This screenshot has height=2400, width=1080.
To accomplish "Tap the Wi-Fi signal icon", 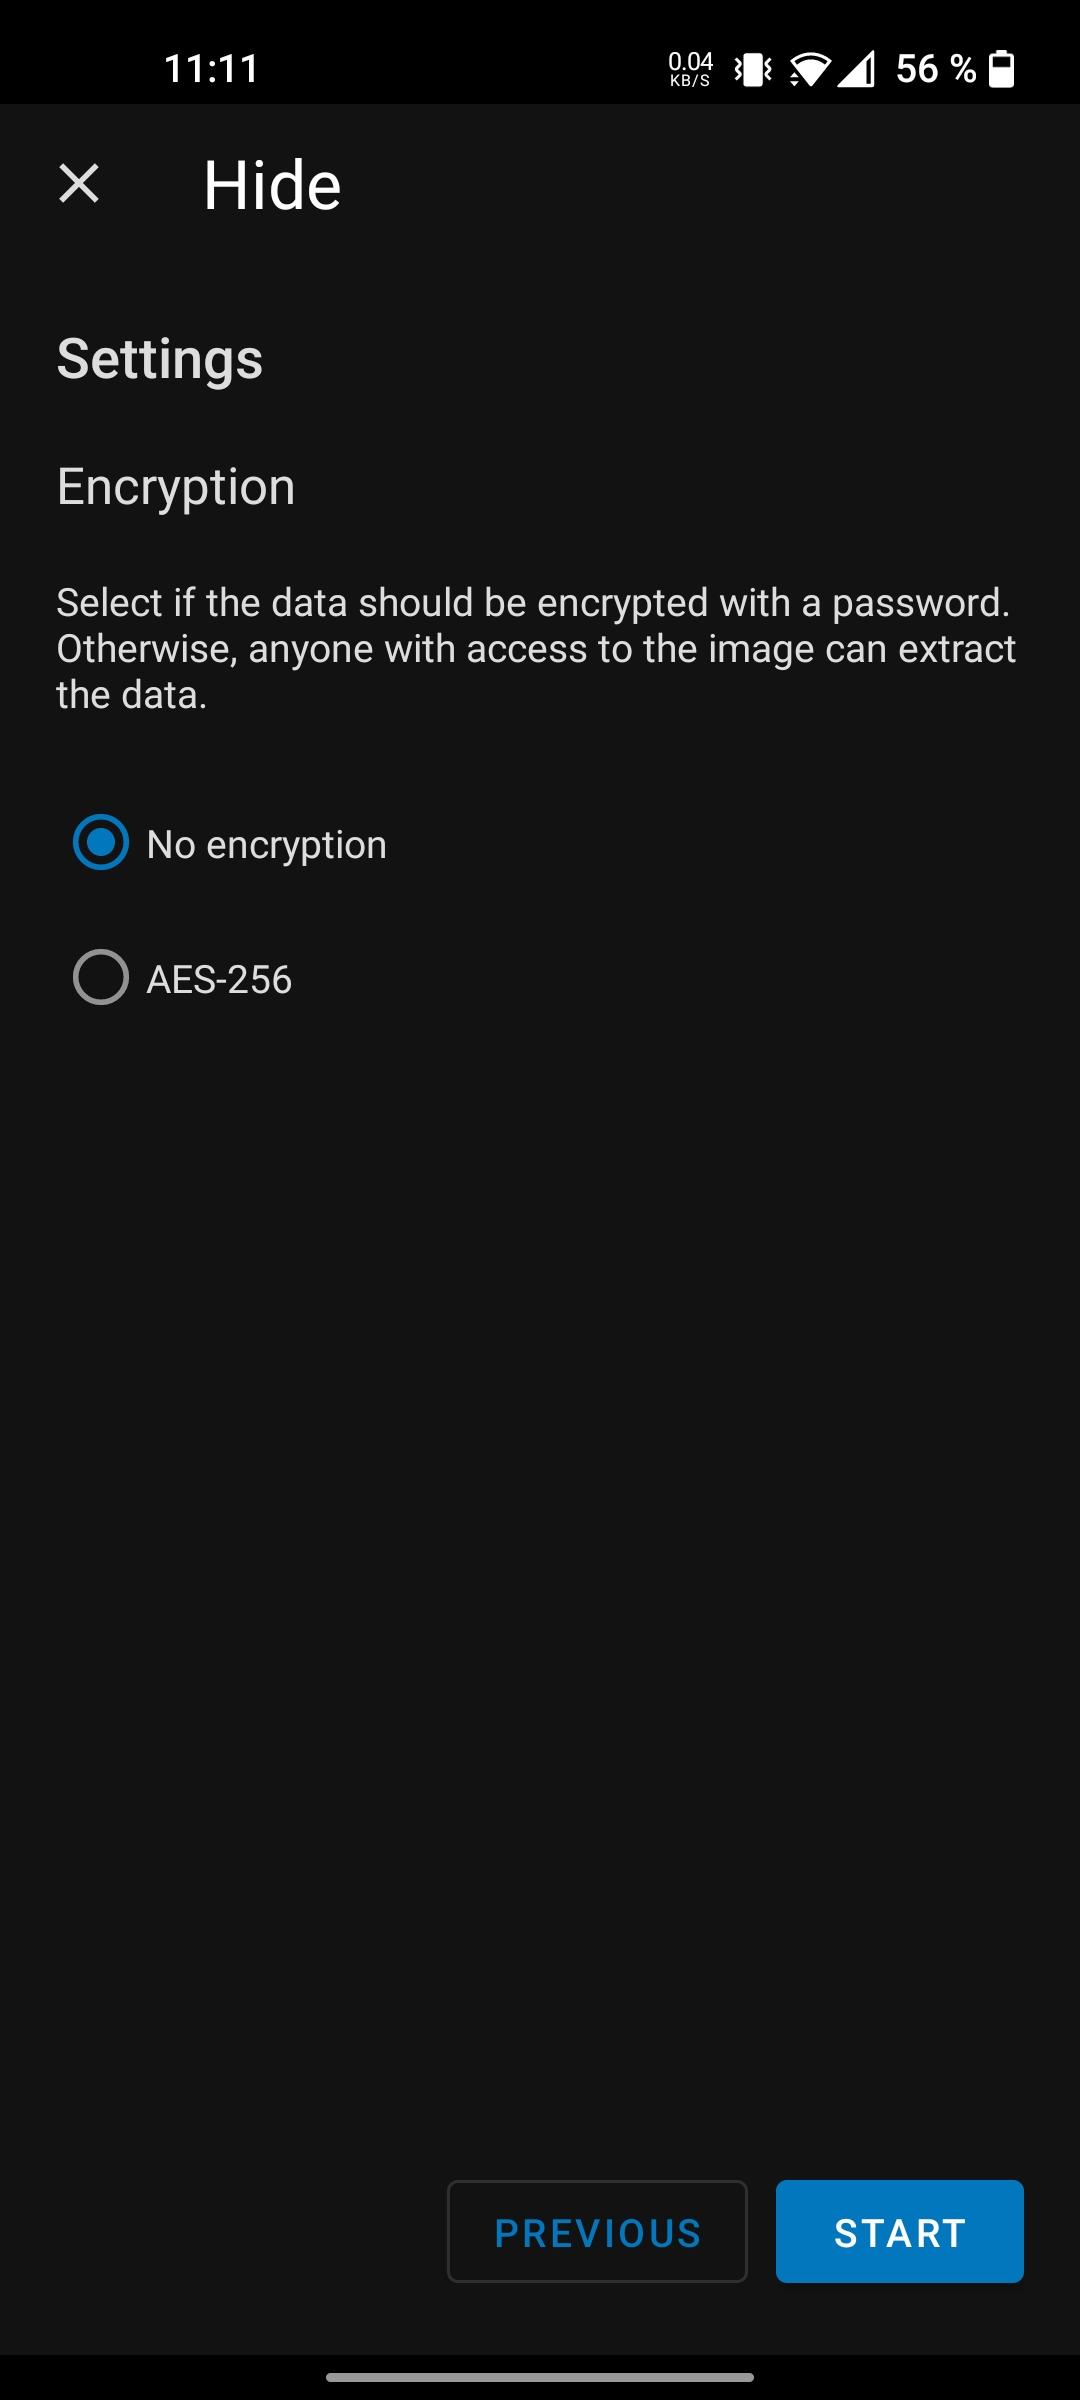I will [x=809, y=70].
